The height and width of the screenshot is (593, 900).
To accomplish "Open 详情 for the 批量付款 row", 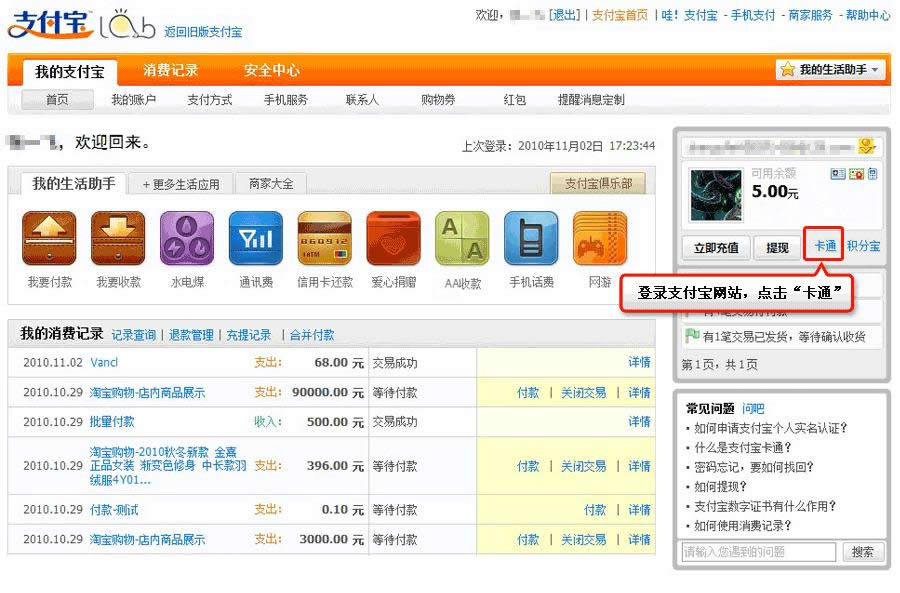I will 639,421.
